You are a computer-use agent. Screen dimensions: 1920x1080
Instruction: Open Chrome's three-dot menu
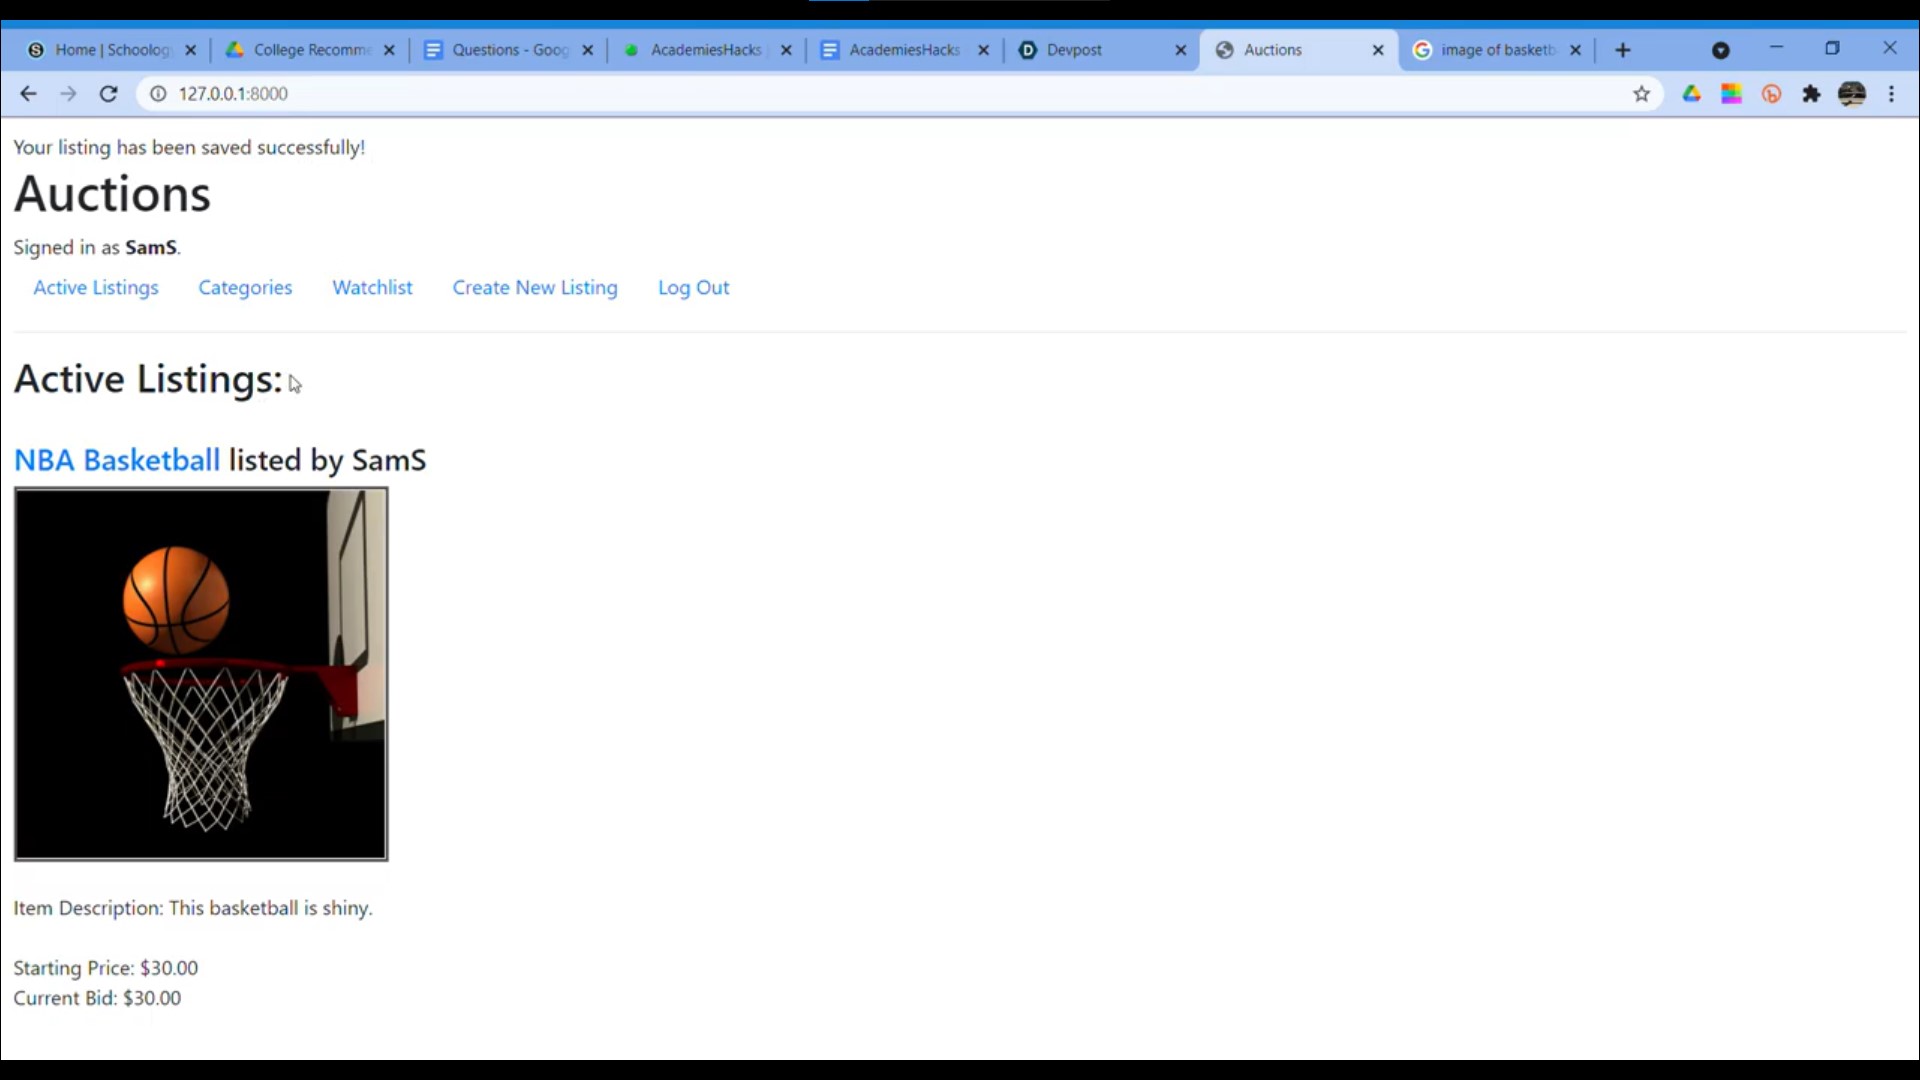click(x=1891, y=94)
